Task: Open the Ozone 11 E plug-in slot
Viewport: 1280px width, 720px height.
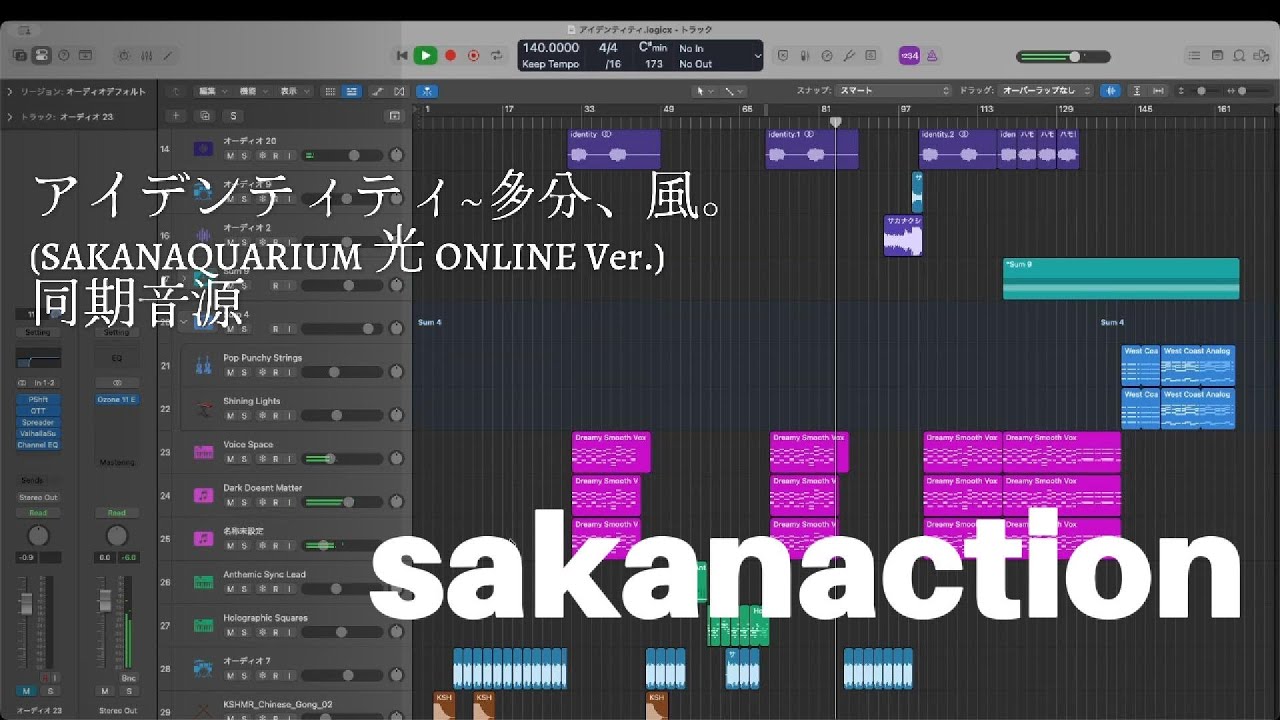Action: pos(117,400)
